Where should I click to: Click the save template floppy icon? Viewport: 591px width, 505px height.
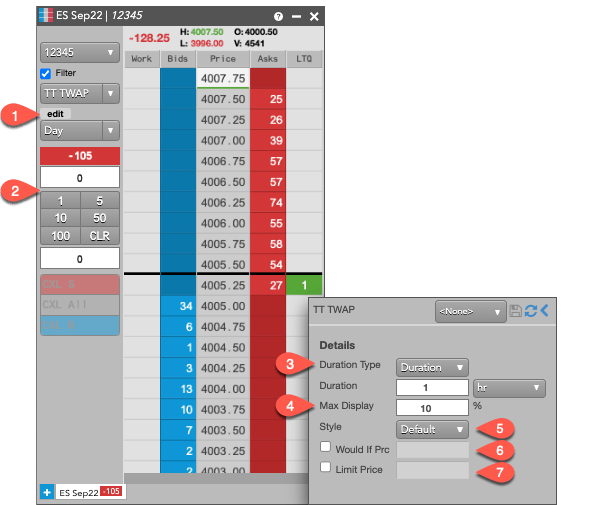click(x=515, y=311)
